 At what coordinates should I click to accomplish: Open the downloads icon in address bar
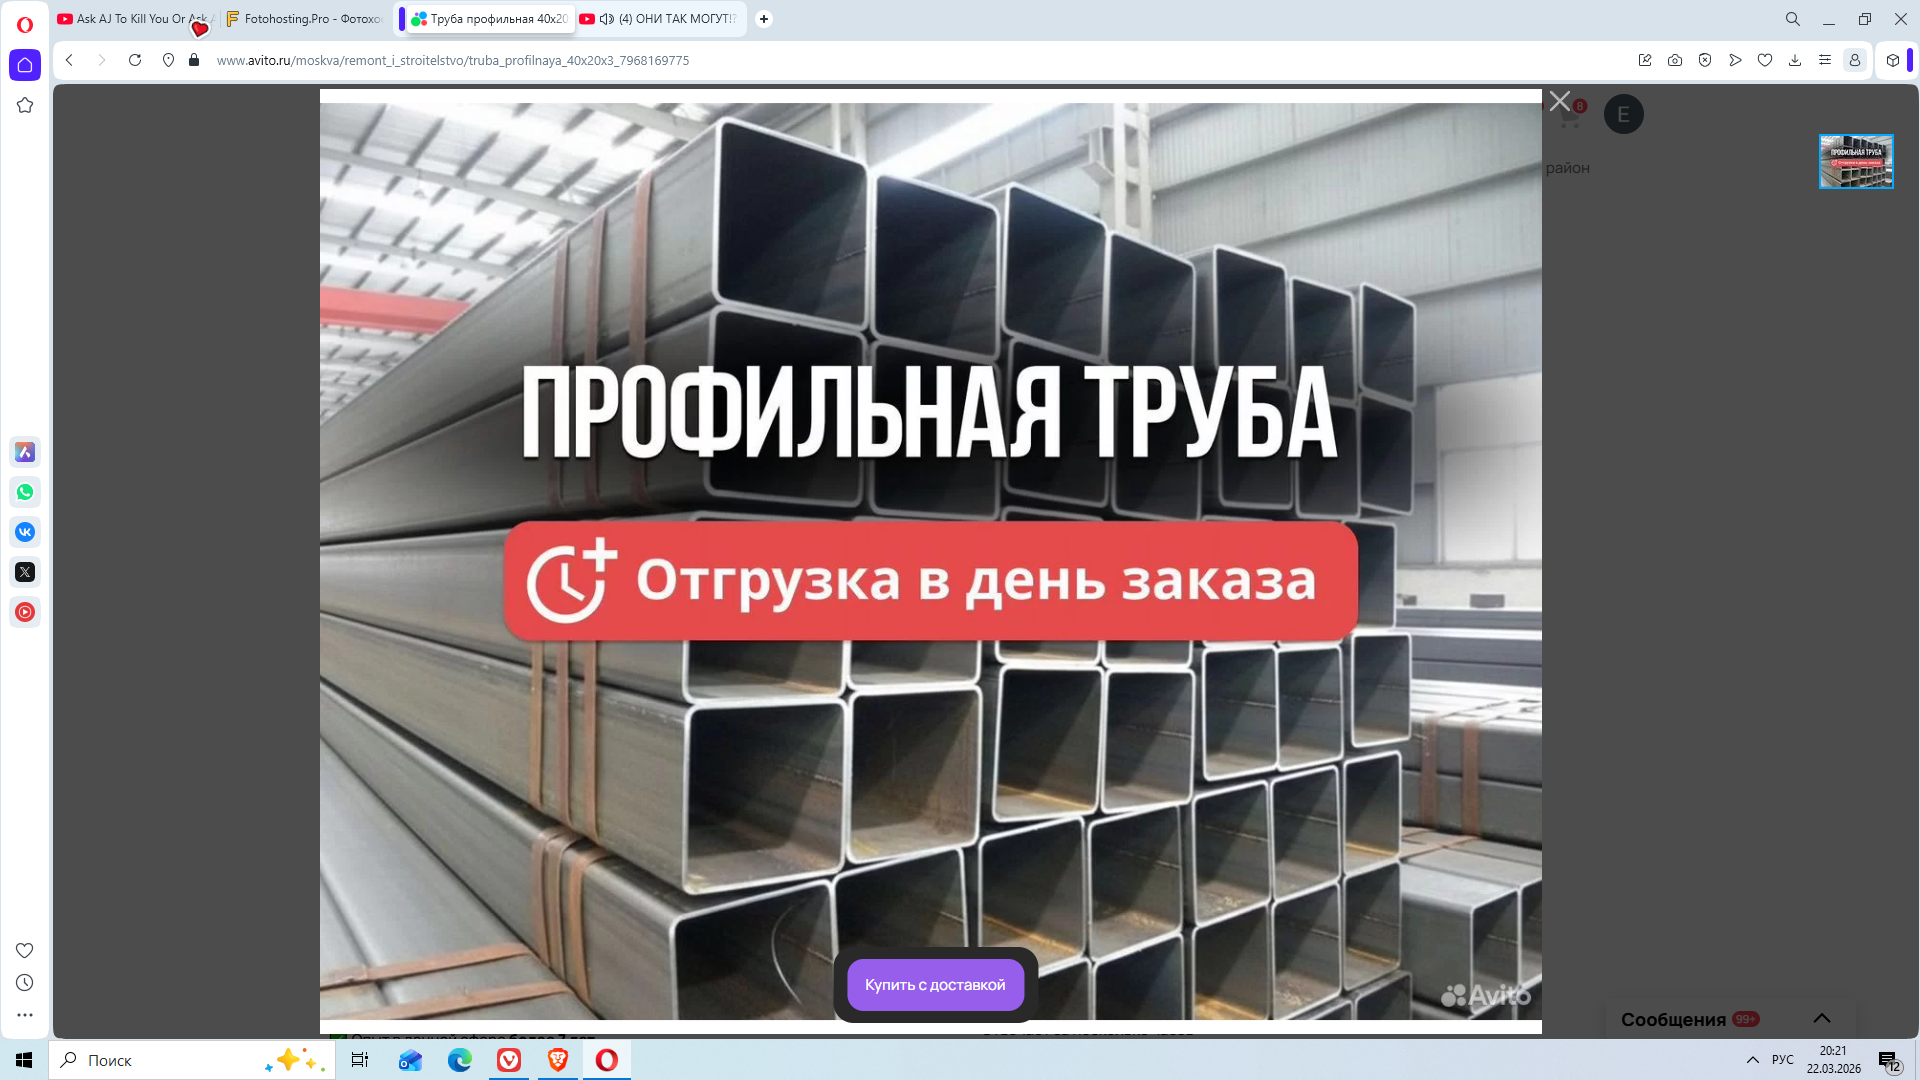1795,60
